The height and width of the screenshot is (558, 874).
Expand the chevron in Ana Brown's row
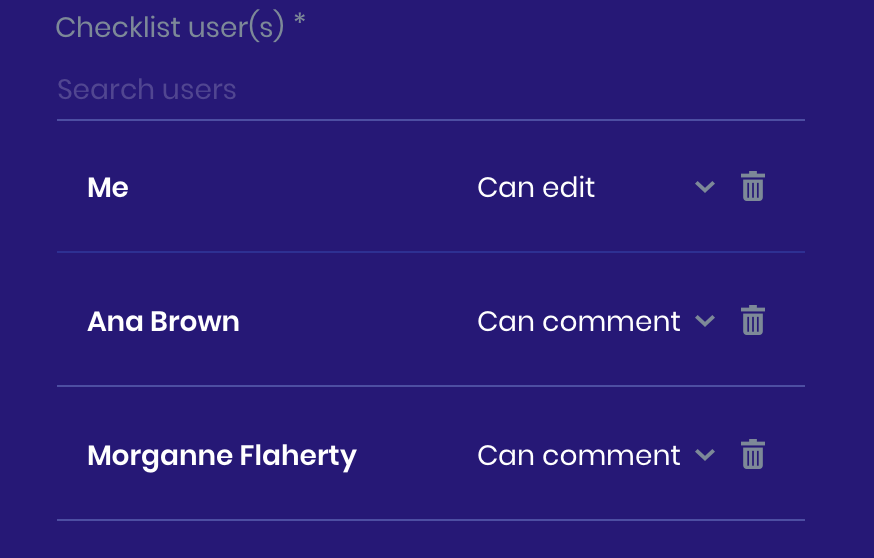705,321
